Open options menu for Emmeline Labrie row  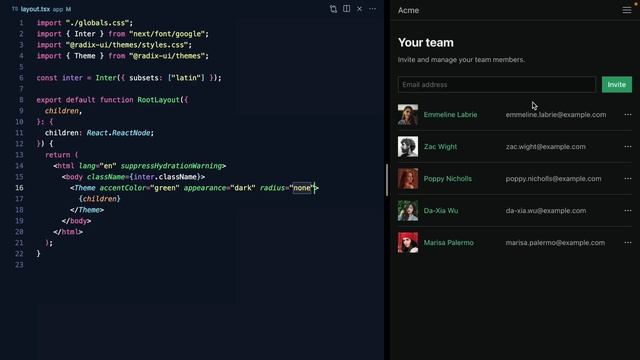(x=628, y=115)
